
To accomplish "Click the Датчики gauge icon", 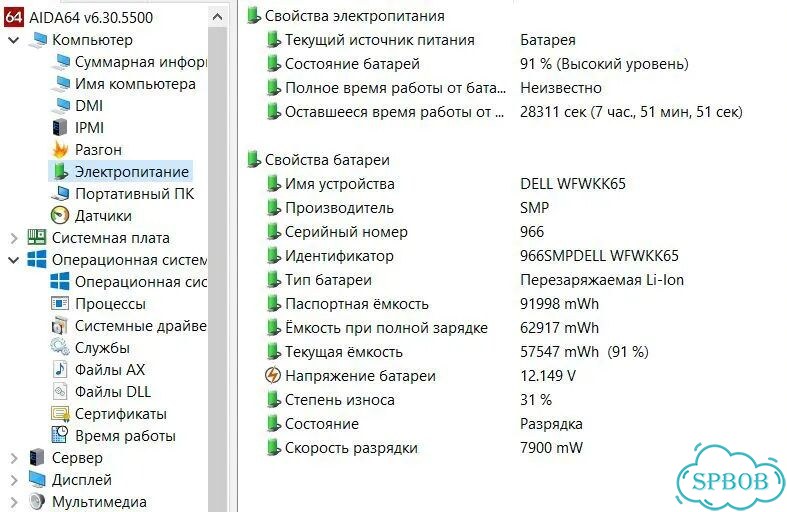I will 60,216.
